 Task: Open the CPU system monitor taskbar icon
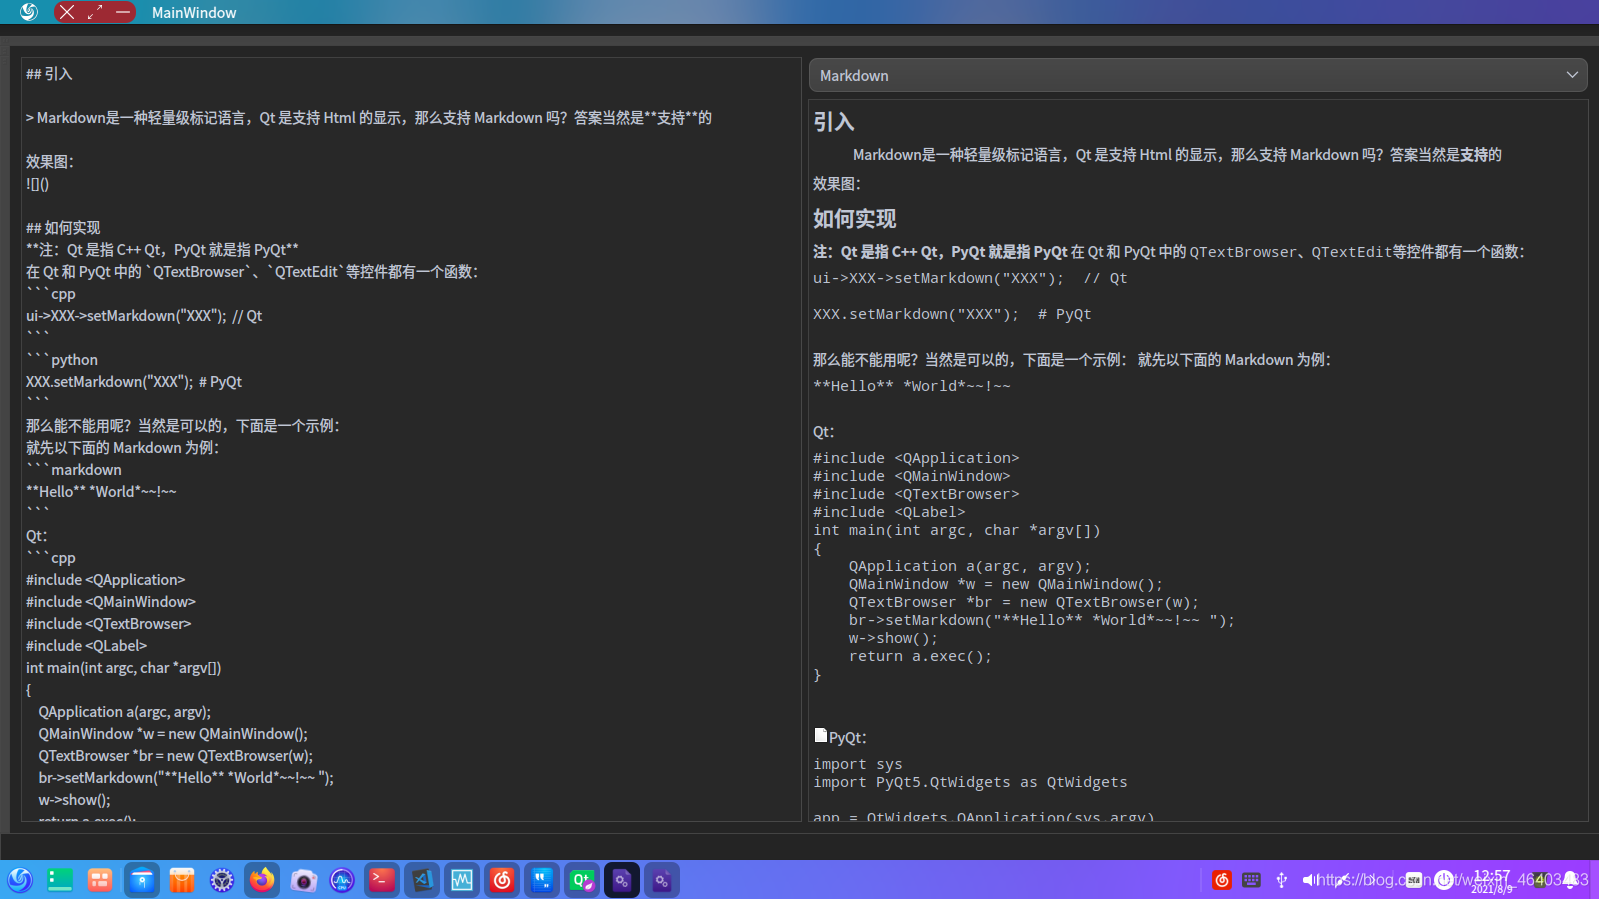click(342, 880)
